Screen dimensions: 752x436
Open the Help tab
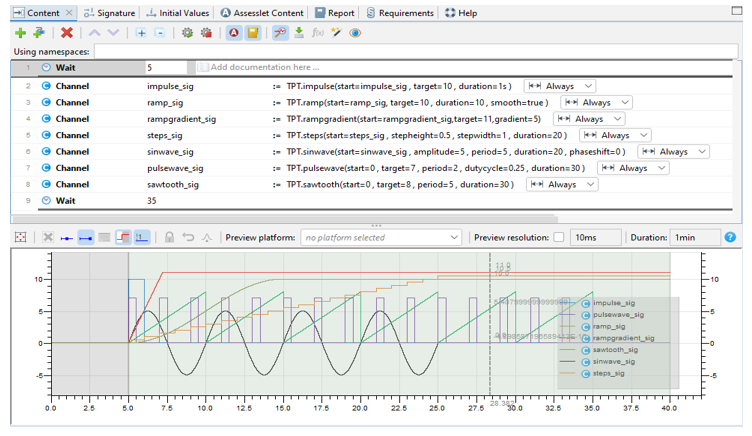461,13
